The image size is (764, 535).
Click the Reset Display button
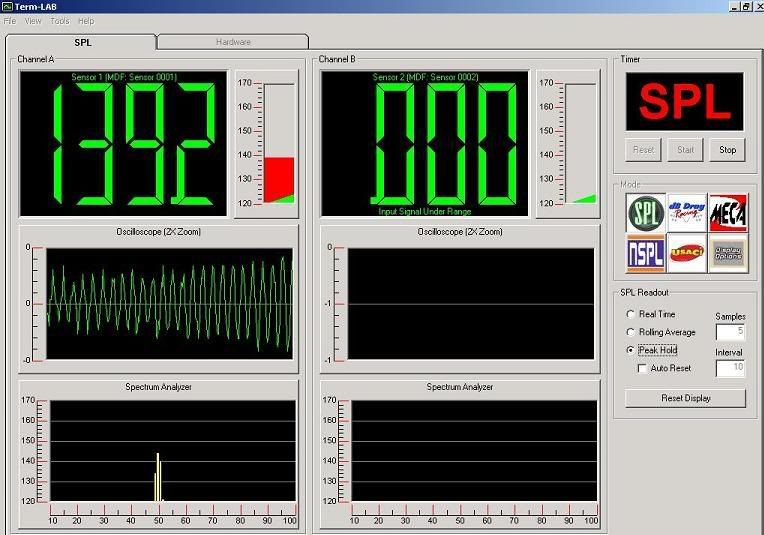point(685,398)
